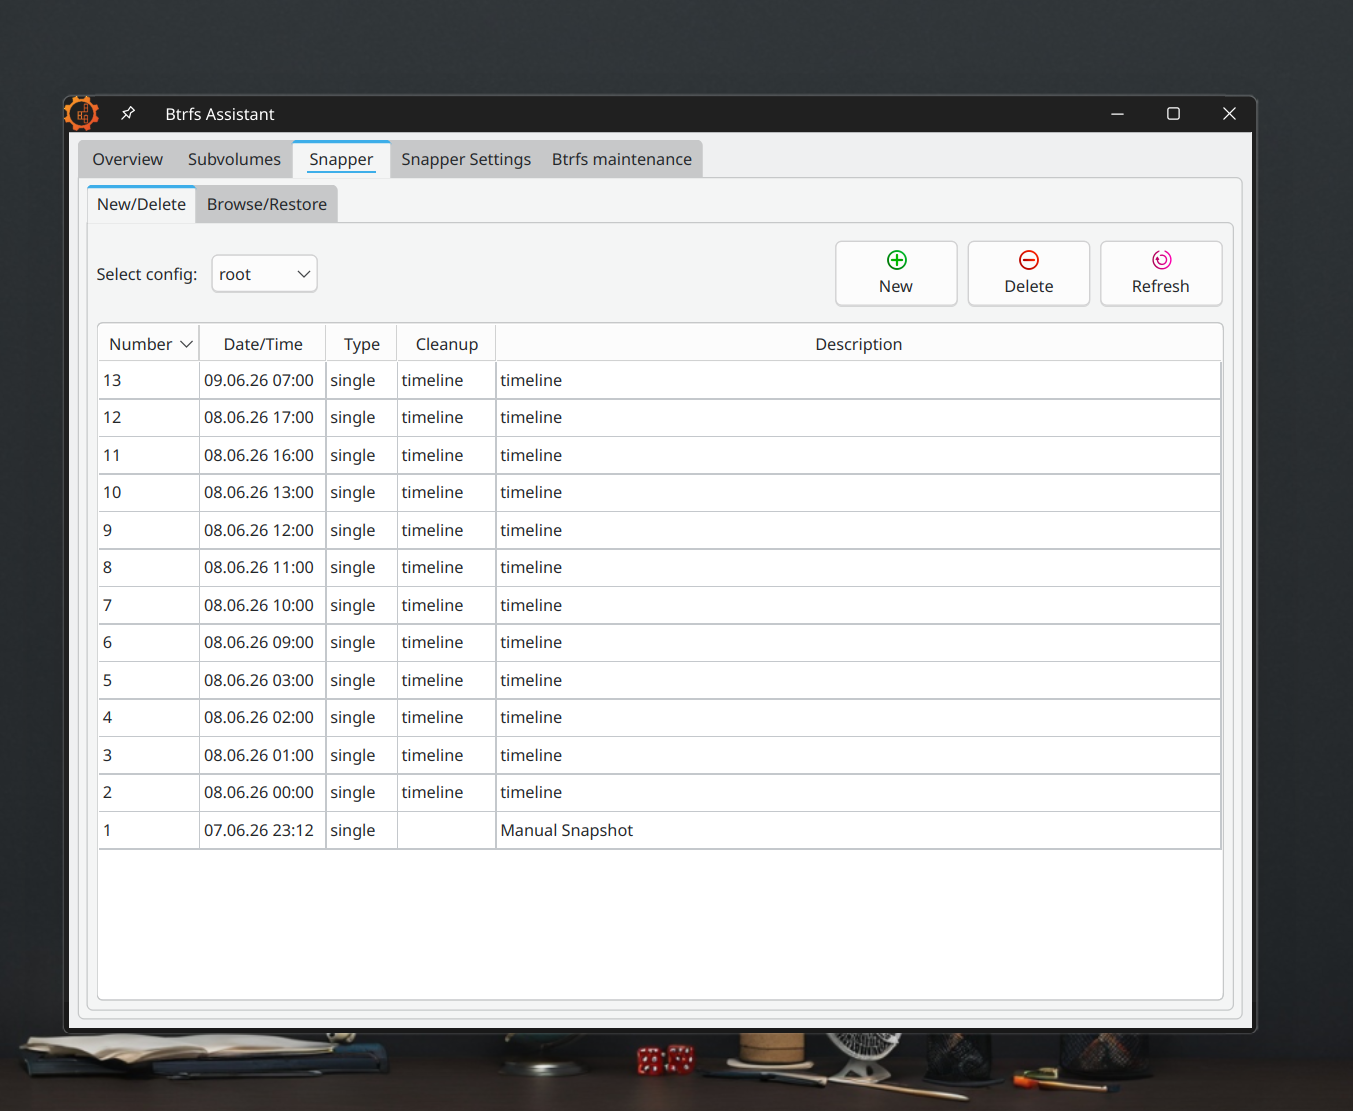The image size is (1353, 1111).
Task: Click the single type cell in row 1
Action: point(362,830)
